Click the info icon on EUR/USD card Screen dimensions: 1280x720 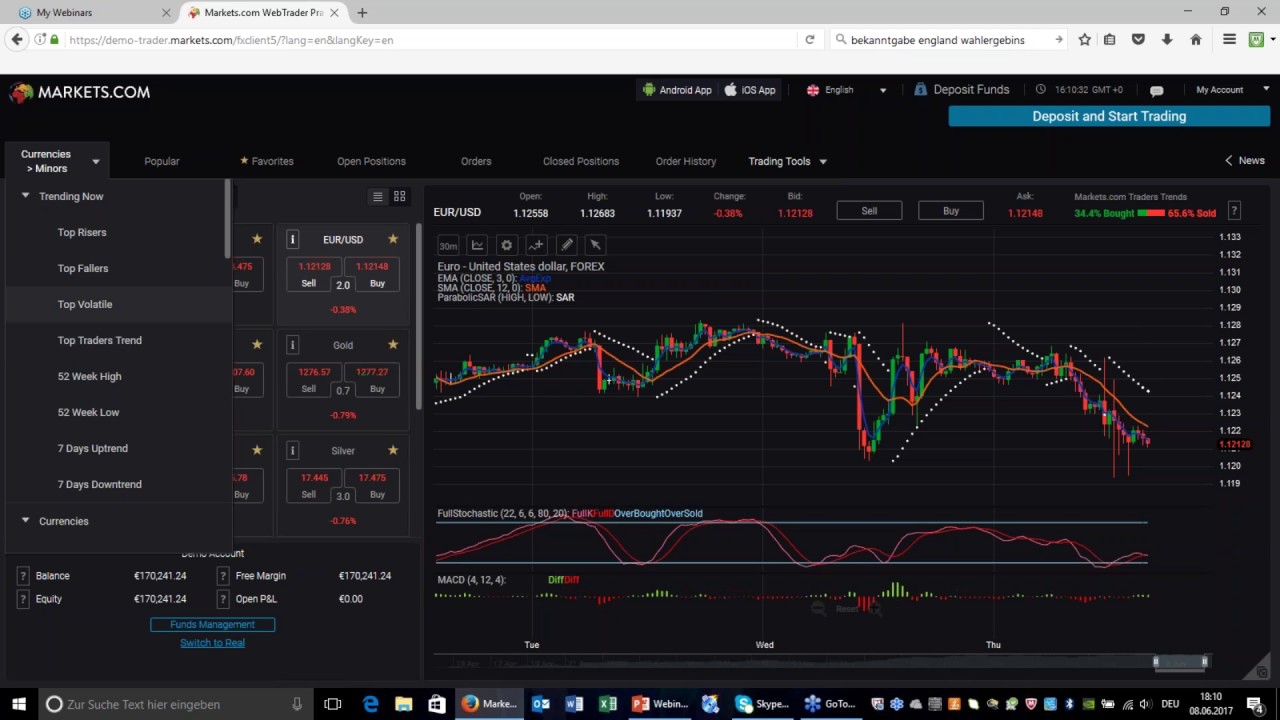click(293, 239)
